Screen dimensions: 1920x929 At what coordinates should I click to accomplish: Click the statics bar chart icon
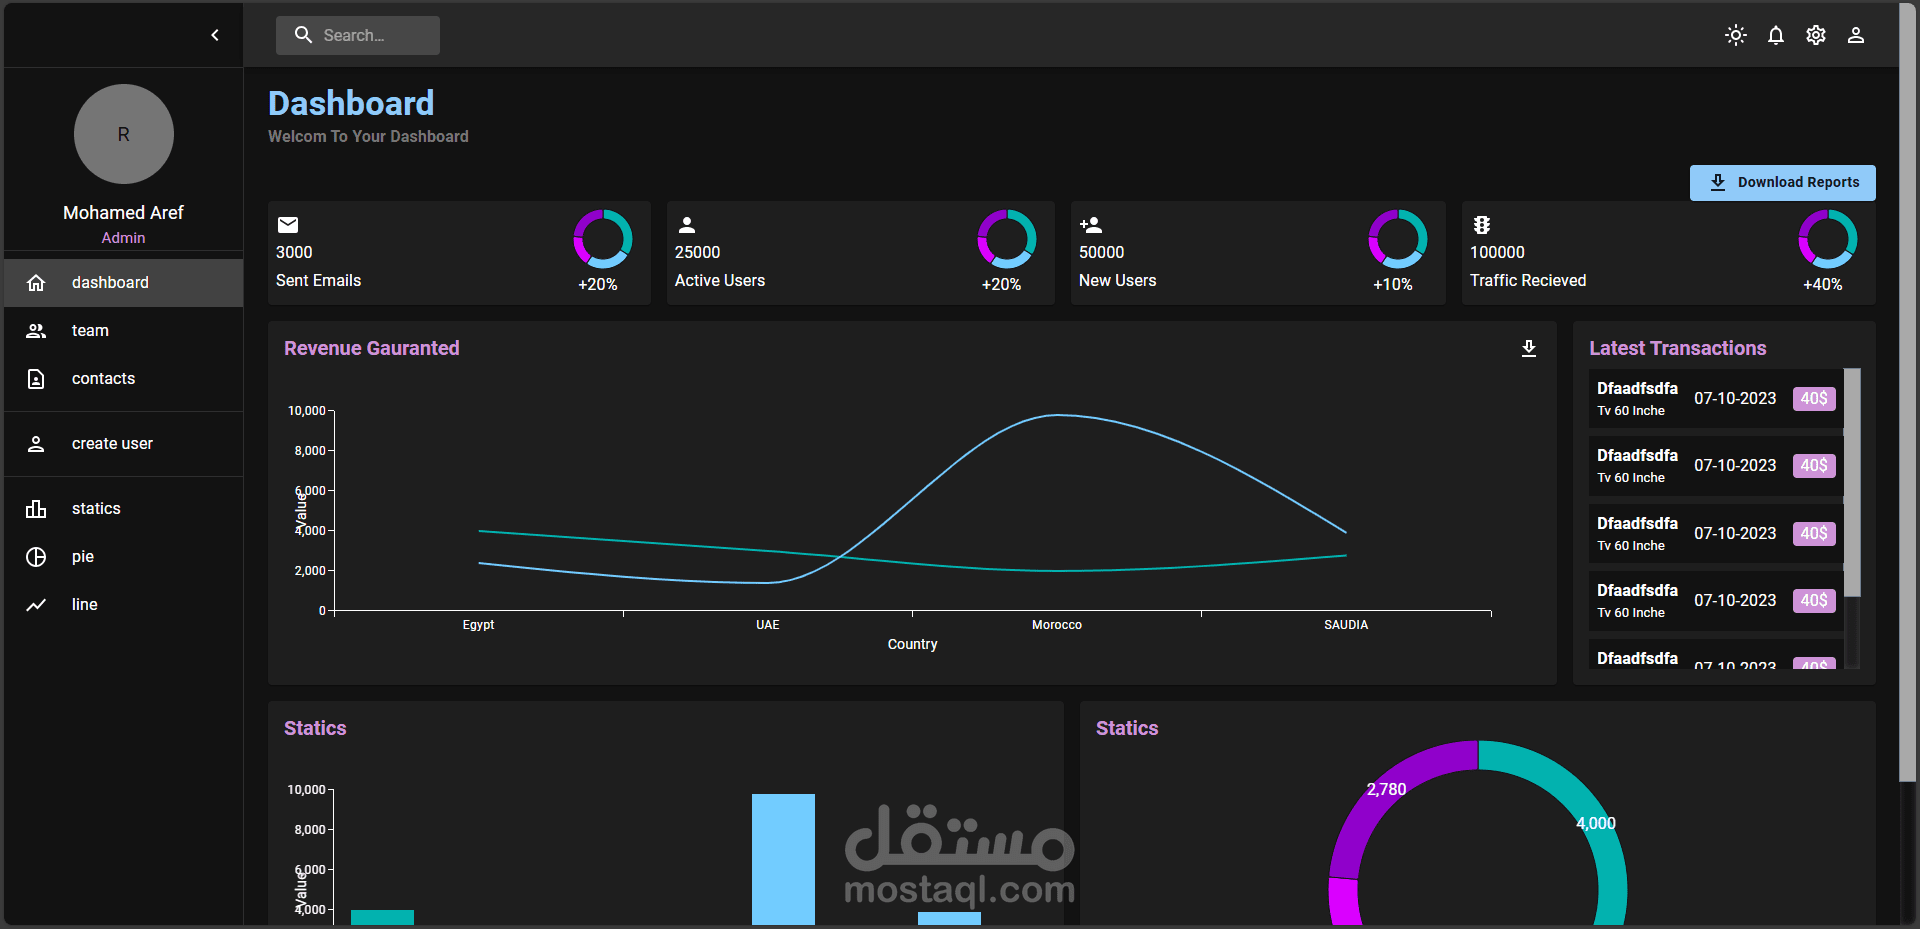[x=36, y=509]
